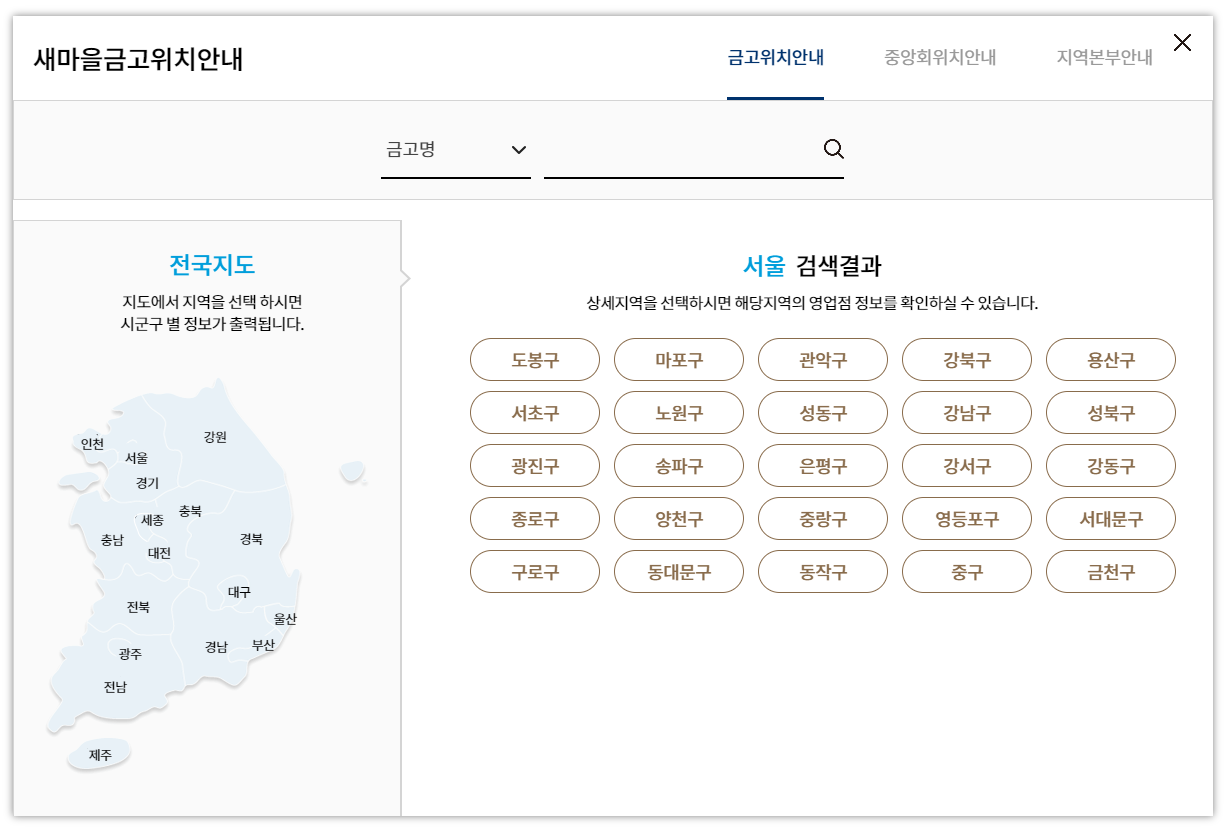Select 관악구 district button

(823, 360)
